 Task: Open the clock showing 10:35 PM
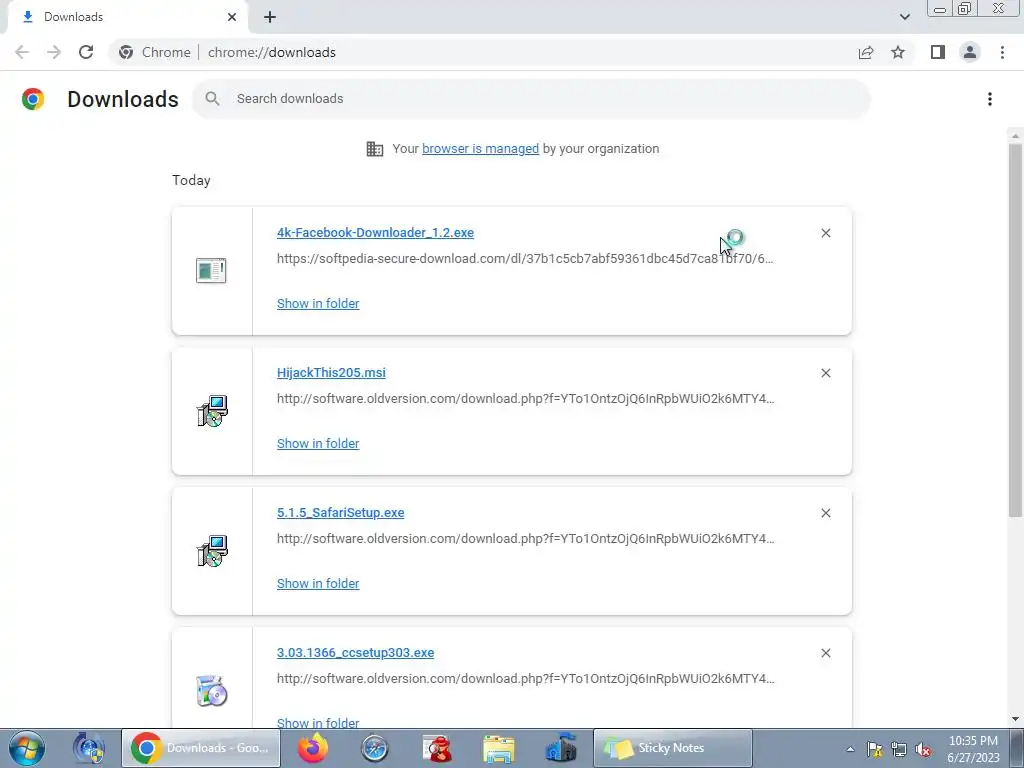click(973, 749)
